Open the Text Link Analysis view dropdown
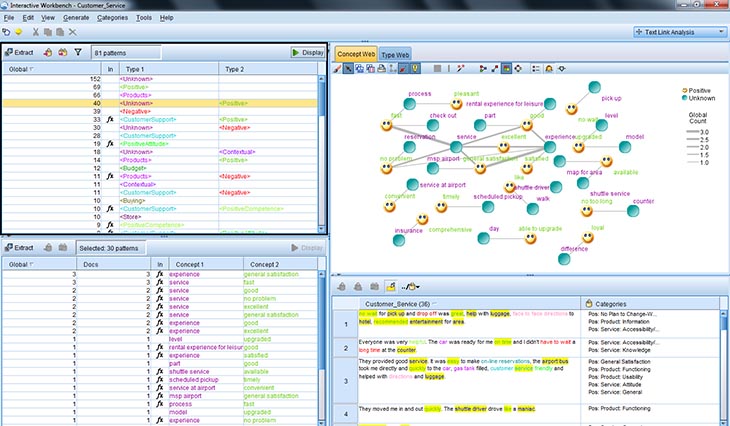The width and height of the screenshot is (730, 426). [678, 32]
